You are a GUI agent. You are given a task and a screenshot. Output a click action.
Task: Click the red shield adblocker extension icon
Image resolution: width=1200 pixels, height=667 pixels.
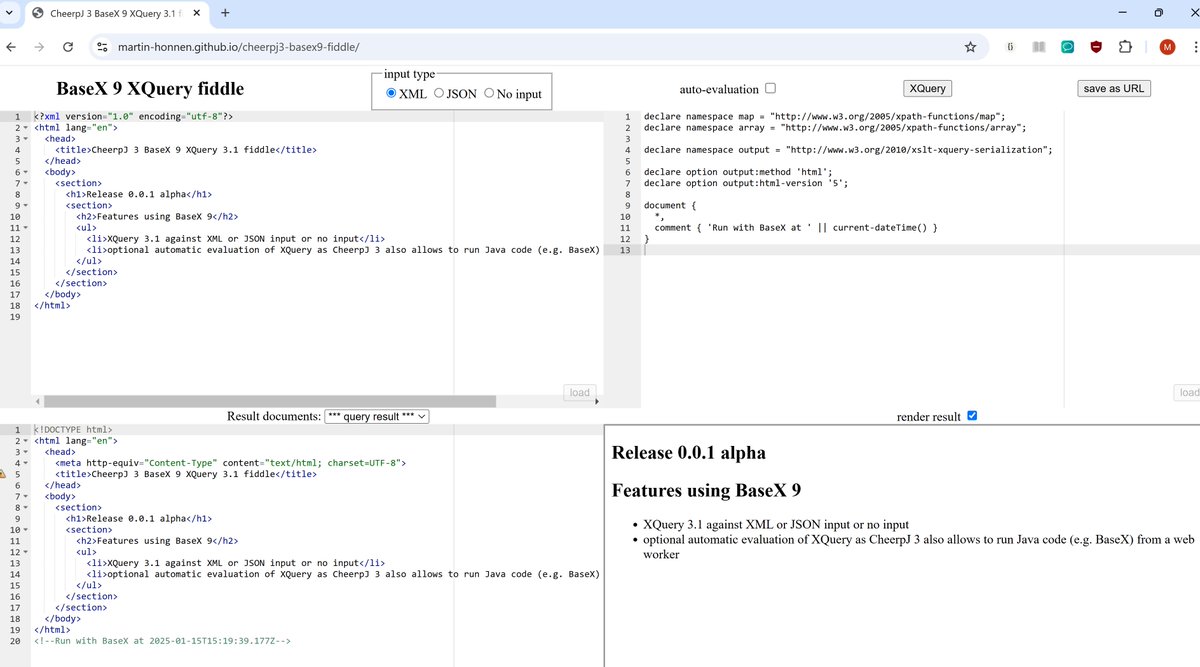1096,46
